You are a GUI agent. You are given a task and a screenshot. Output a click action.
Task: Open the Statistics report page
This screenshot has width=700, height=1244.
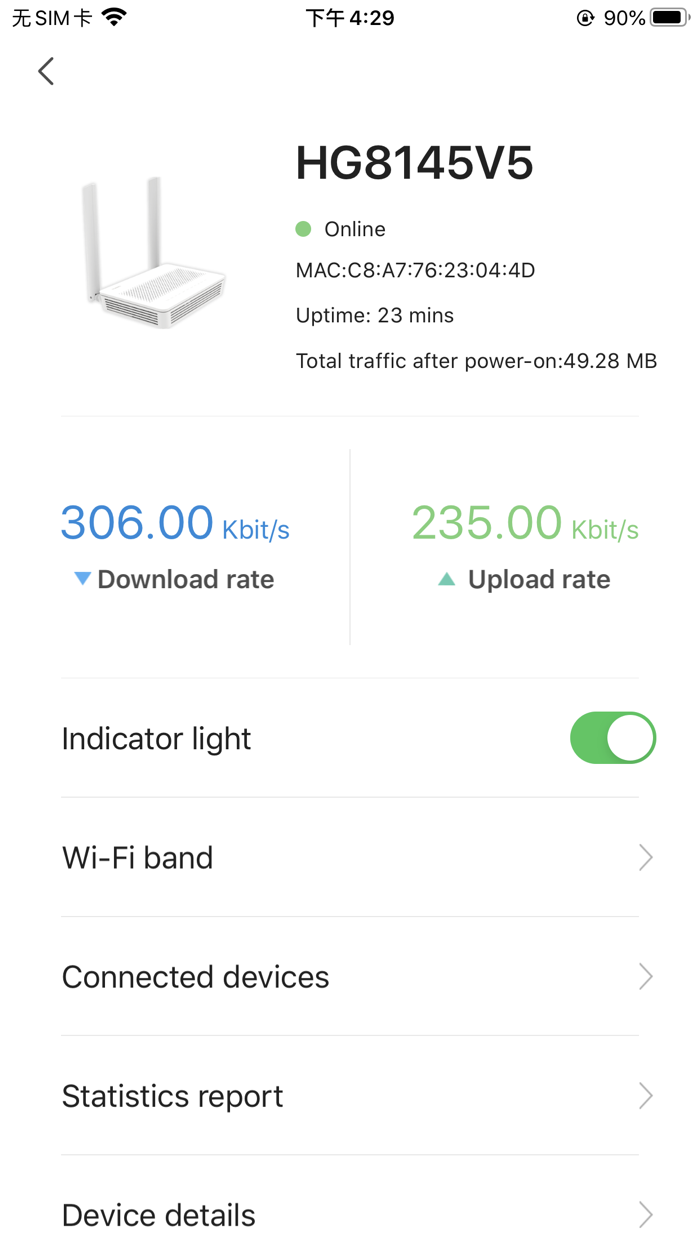click(x=300, y=1096)
